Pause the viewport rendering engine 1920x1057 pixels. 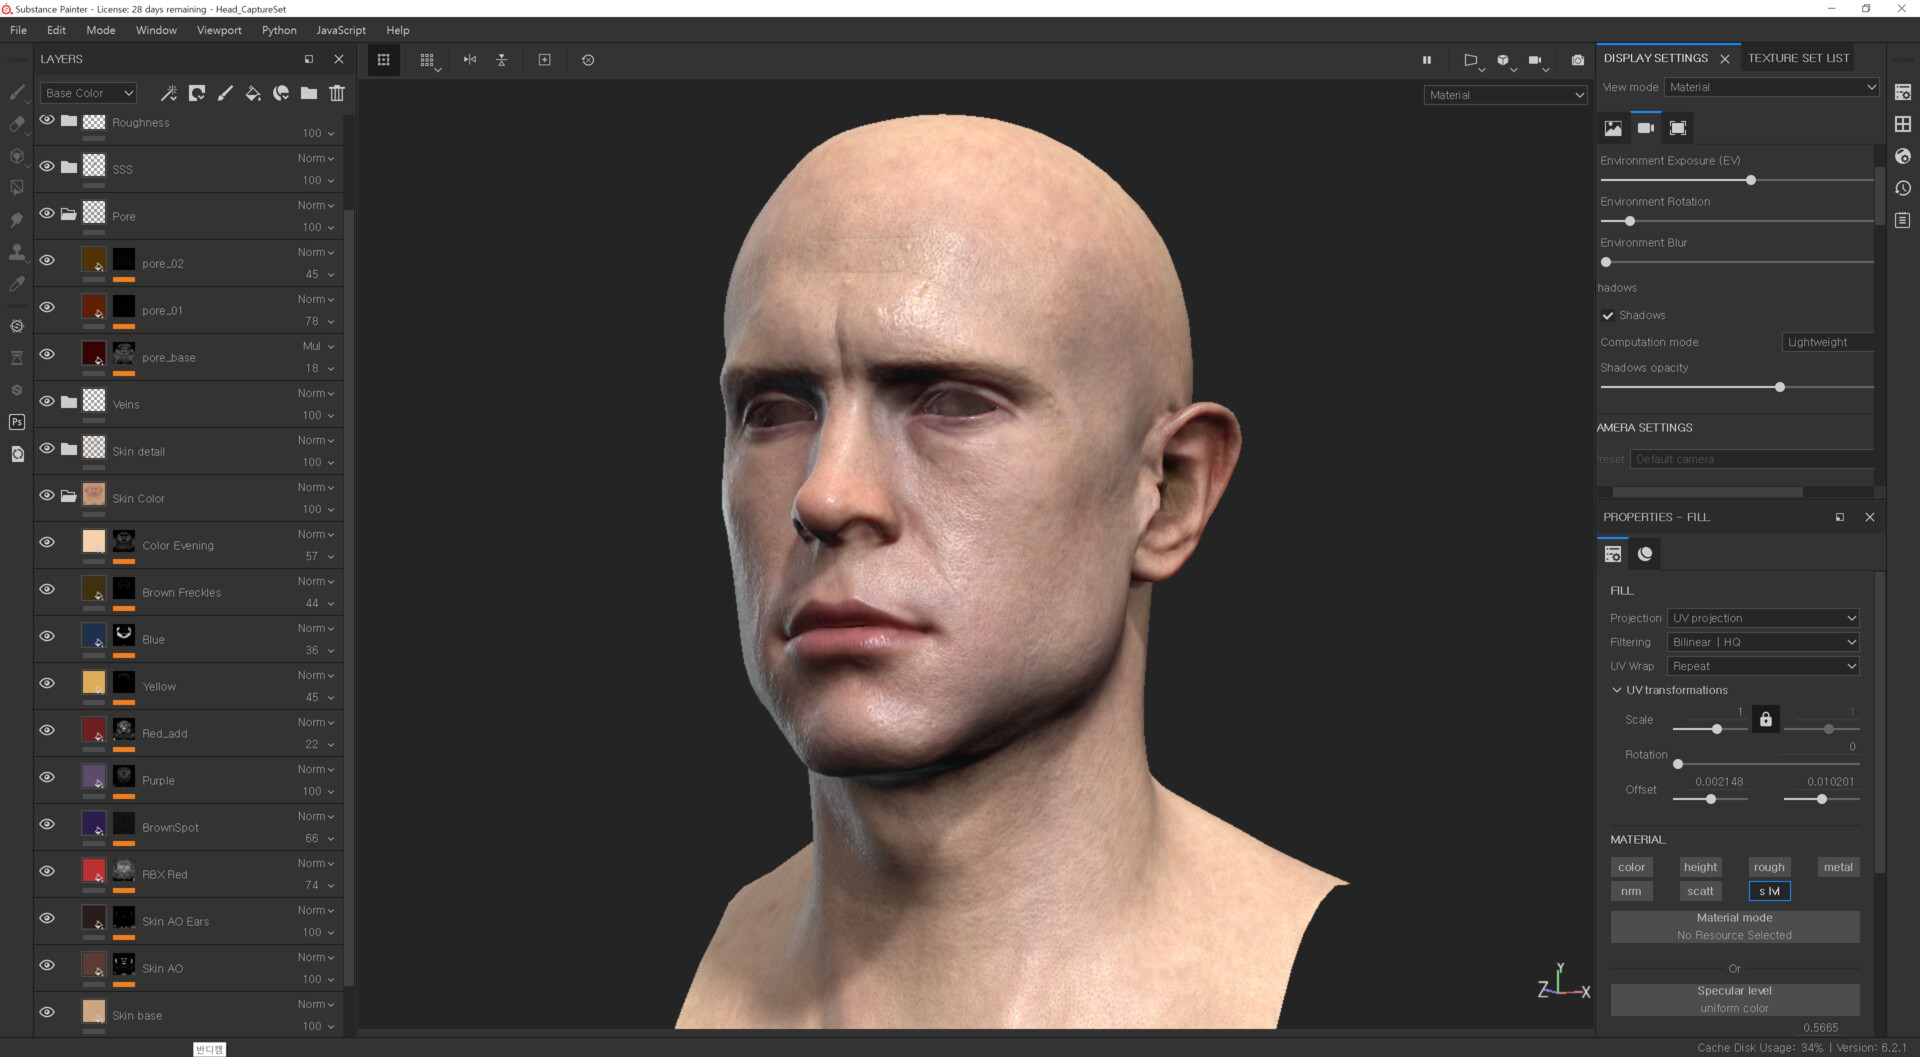point(1427,60)
